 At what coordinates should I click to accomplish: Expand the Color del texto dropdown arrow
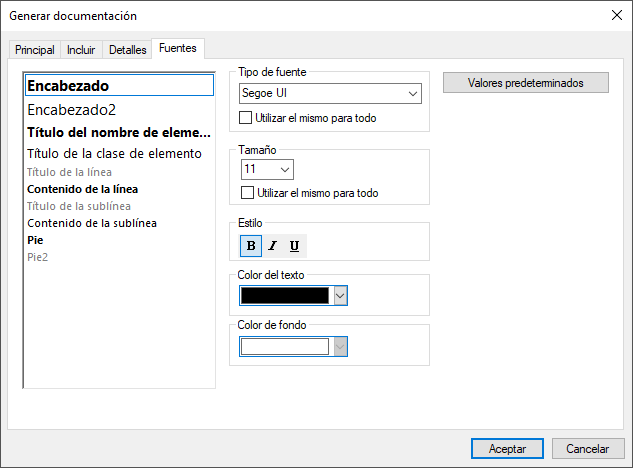(x=340, y=295)
